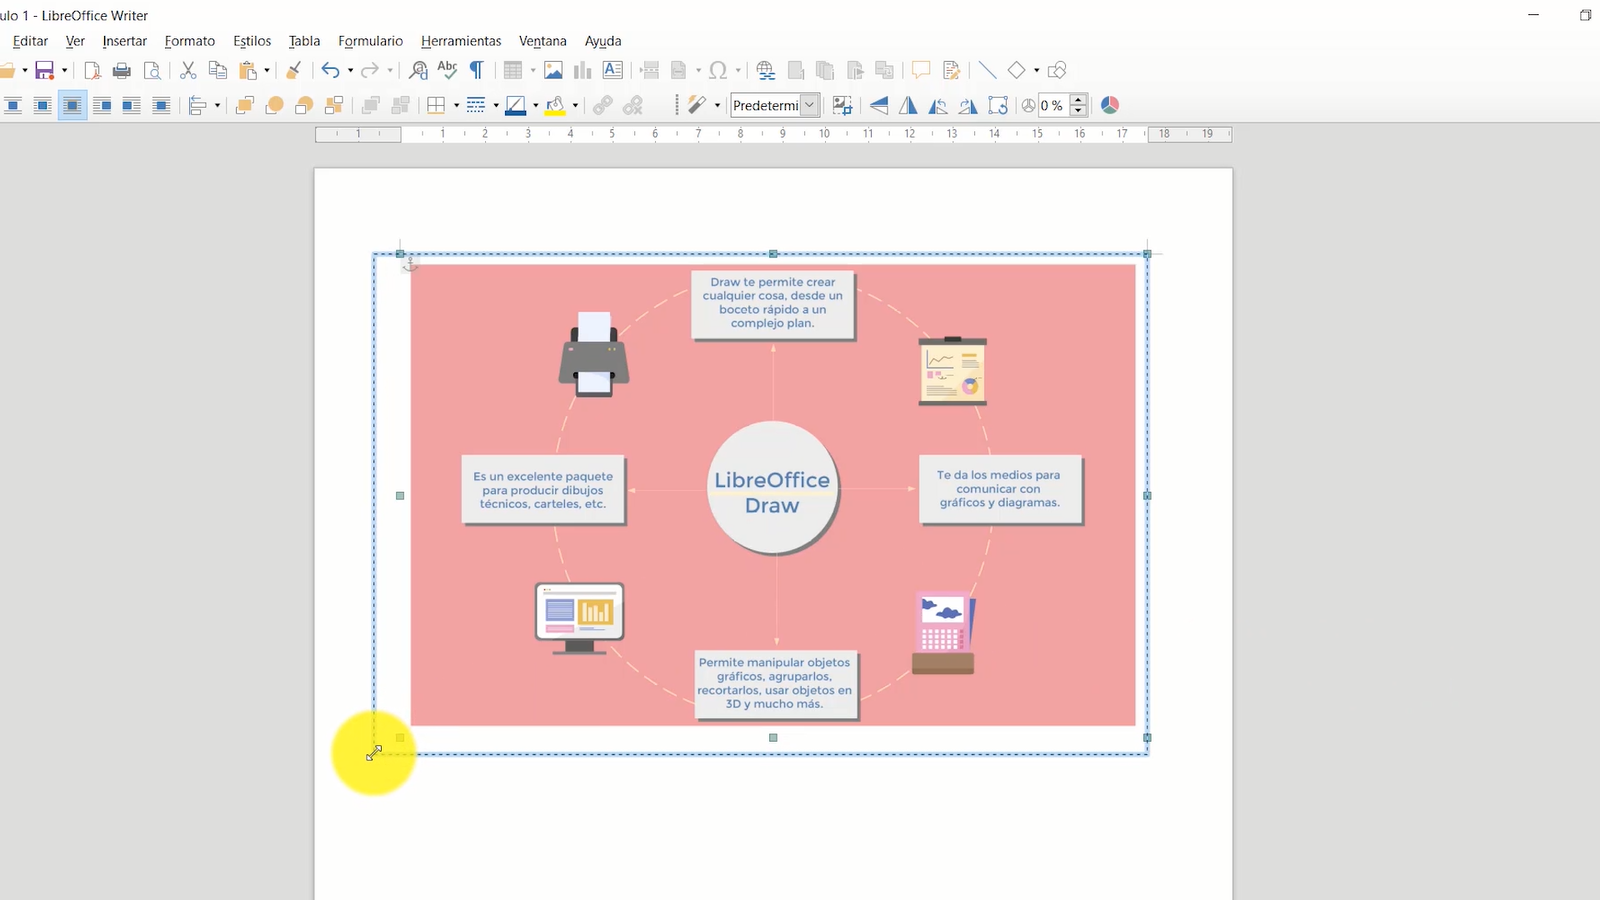This screenshot has height=900, width=1600.
Task: Bring the image to front
Action: pyautogui.click(x=244, y=105)
